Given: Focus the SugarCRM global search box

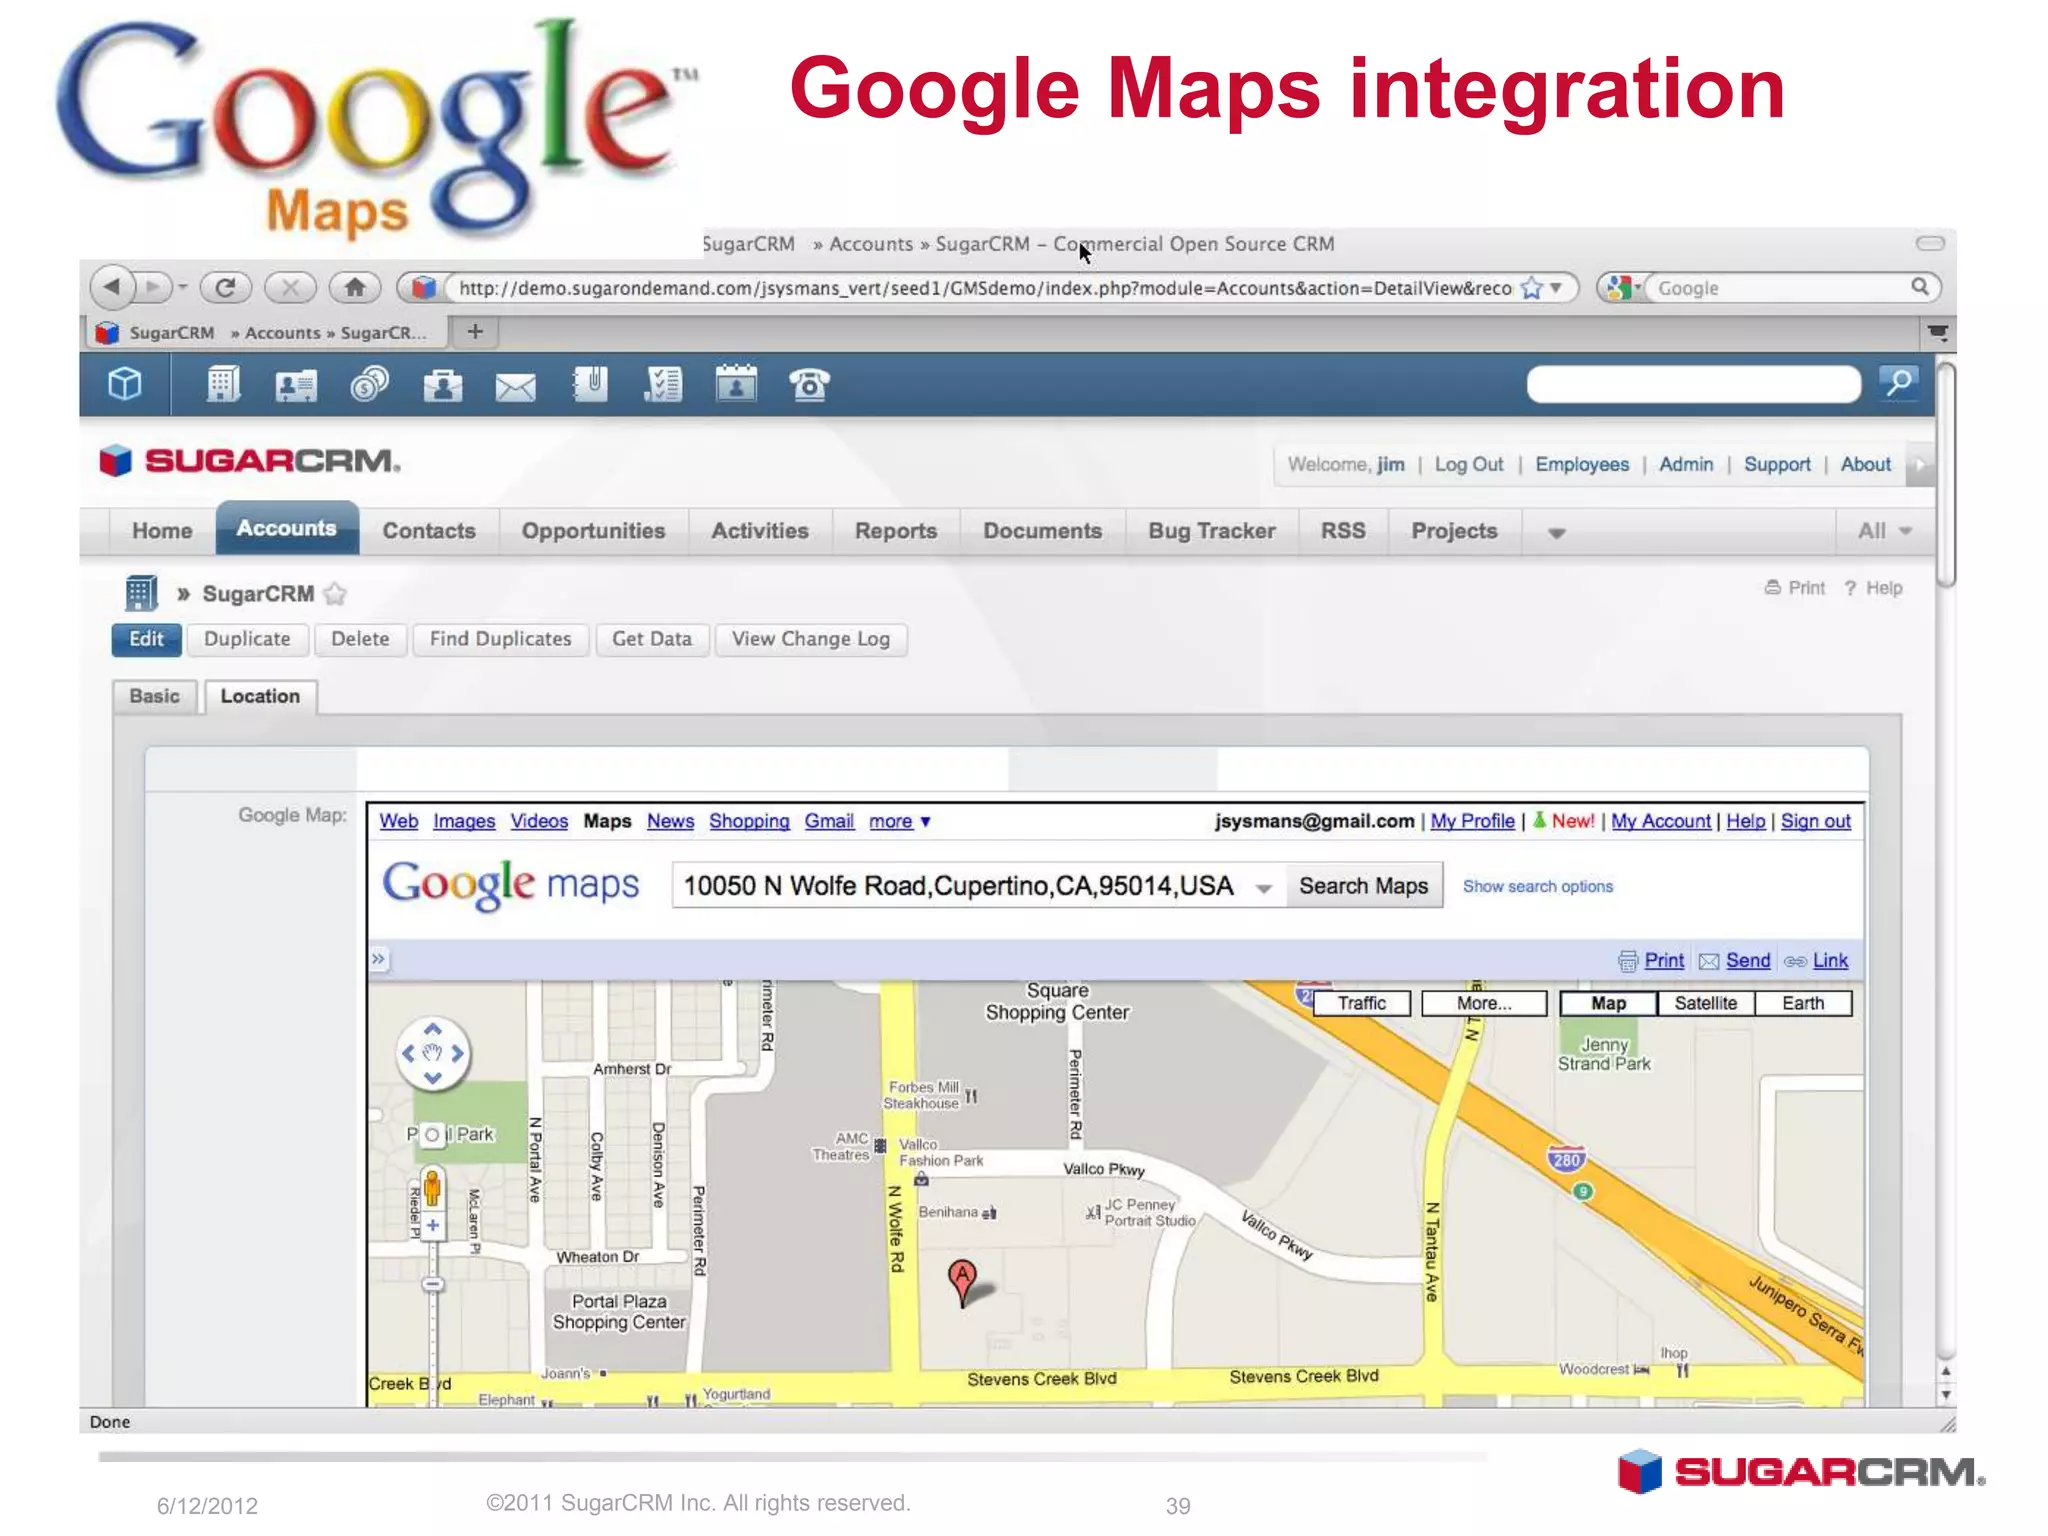Looking at the screenshot, I should tap(1693, 384).
